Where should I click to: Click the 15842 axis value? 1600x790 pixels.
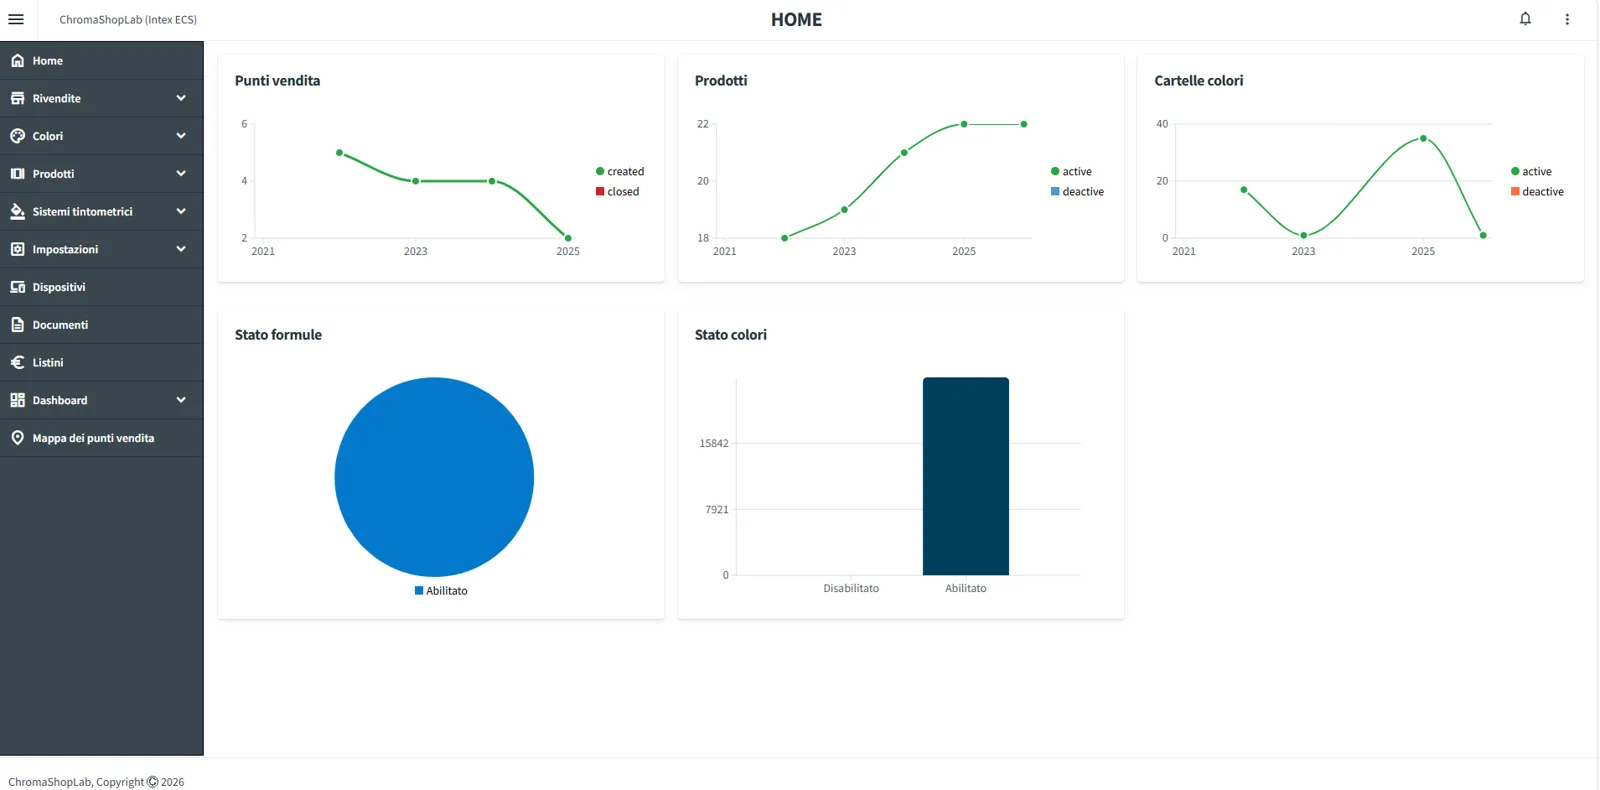point(714,444)
